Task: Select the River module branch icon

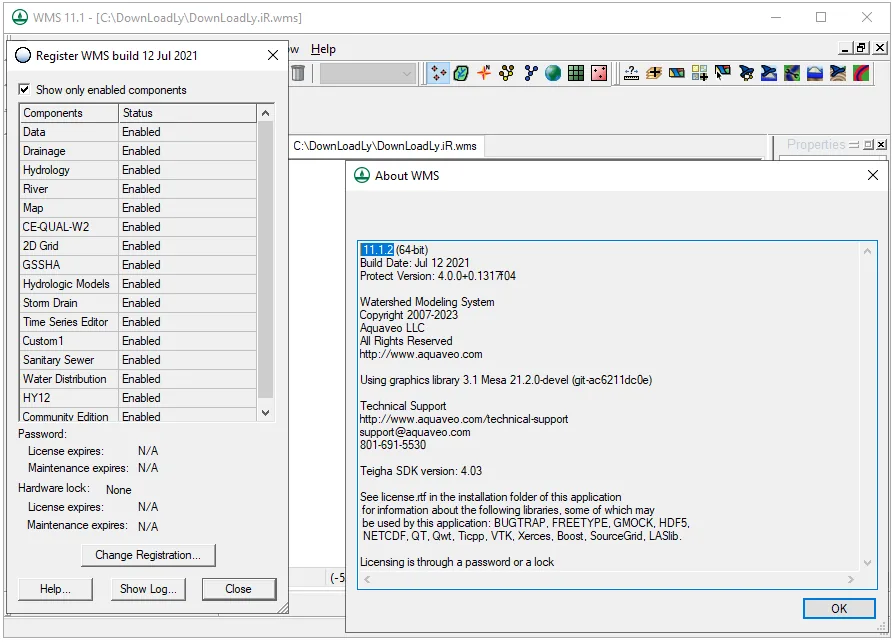Action: point(530,73)
